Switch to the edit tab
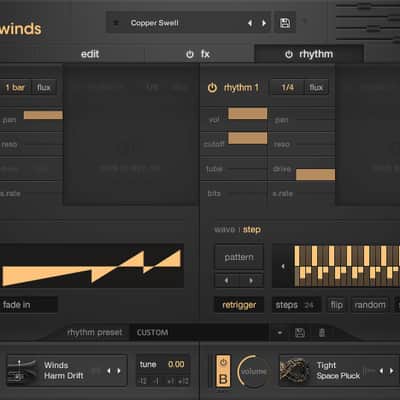Viewport: 400px width, 400px height. tap(90, 54)
